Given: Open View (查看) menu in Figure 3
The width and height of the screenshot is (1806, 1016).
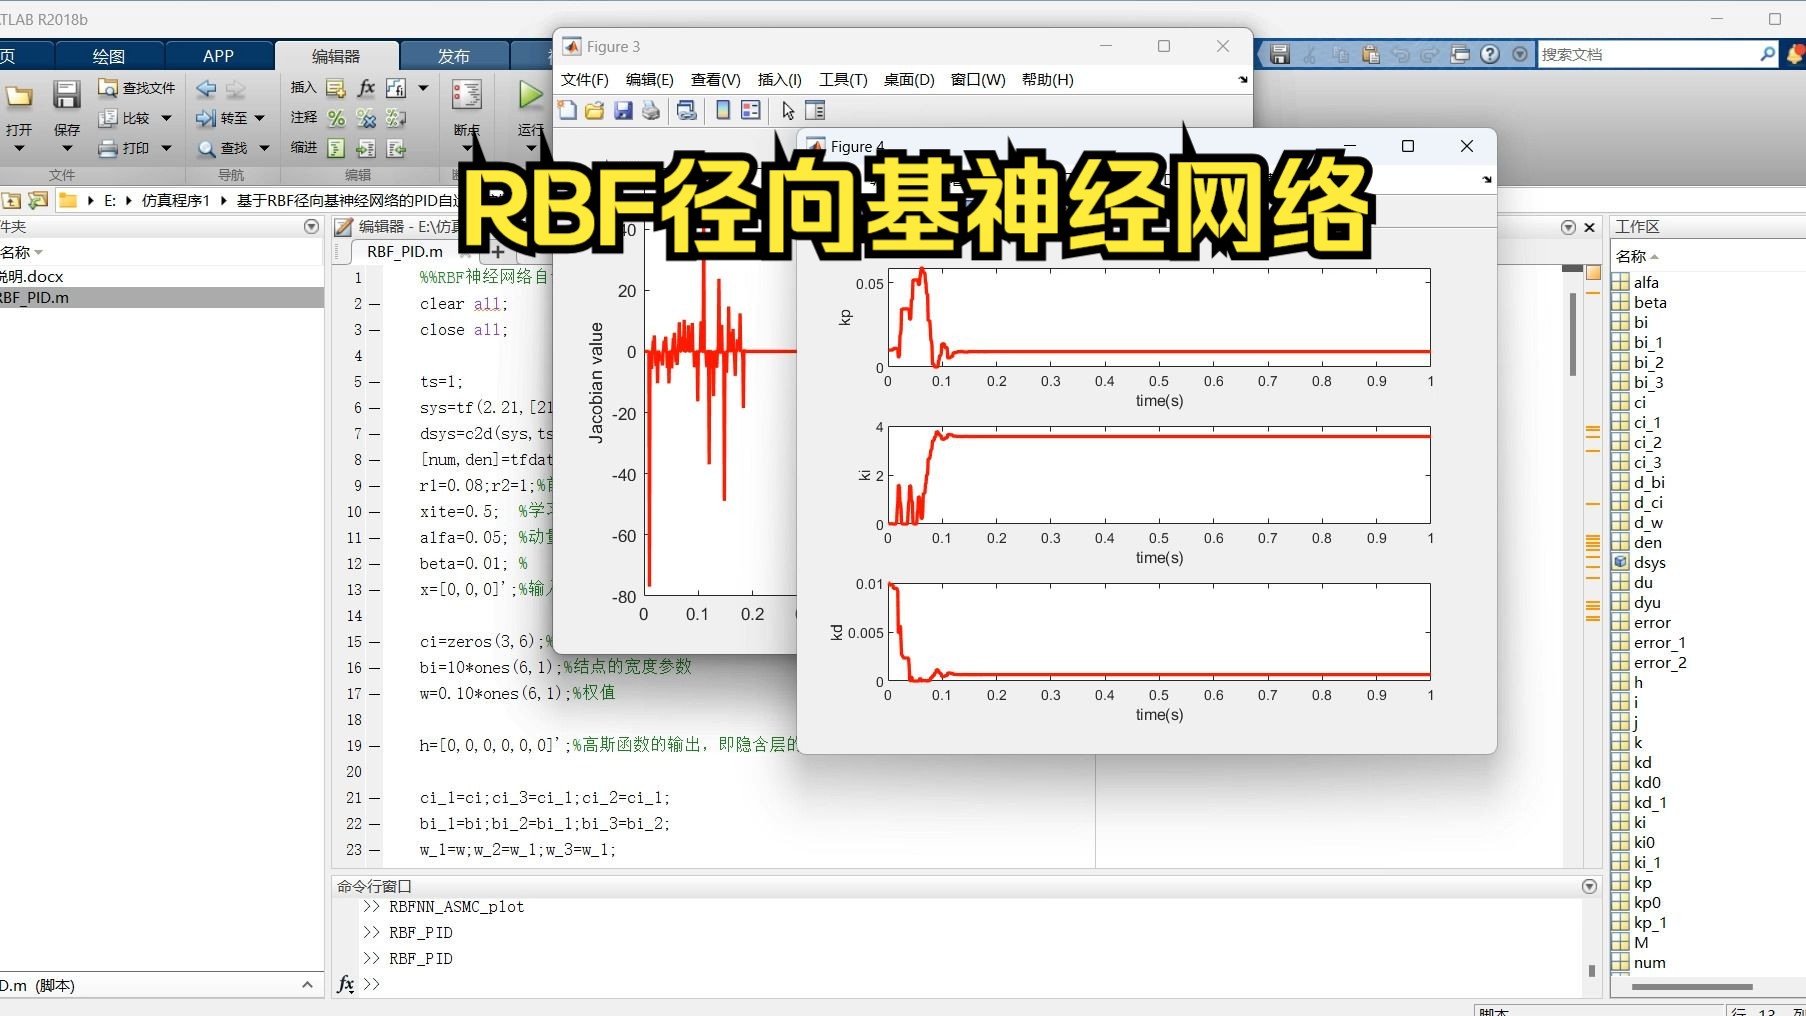Looking at the screenshot, I should point(715,79).
